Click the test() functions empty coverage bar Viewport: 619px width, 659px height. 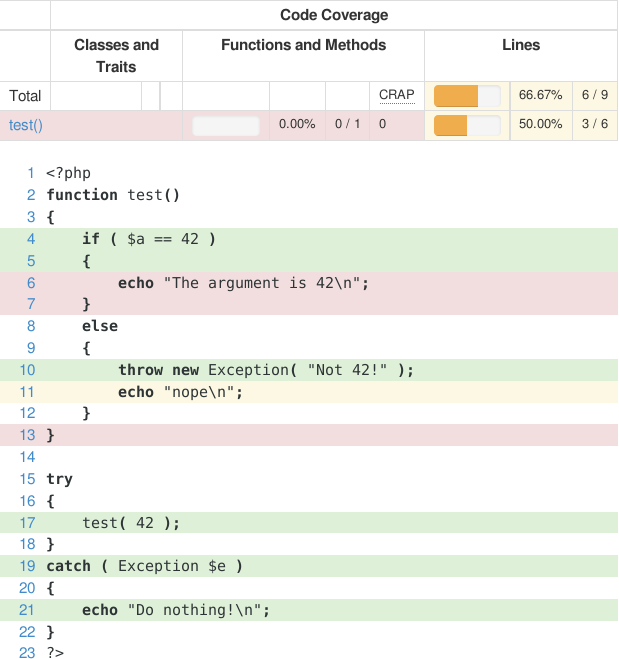[226, 125]
